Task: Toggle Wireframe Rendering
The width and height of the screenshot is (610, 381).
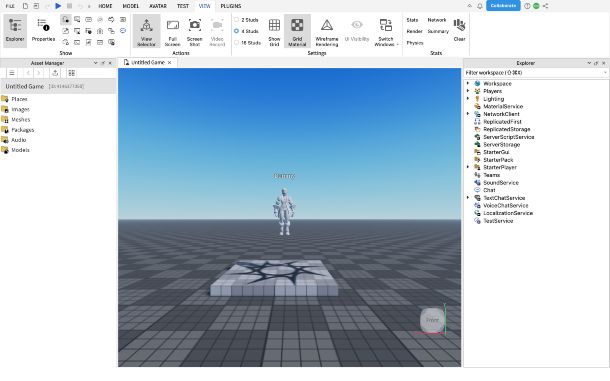Action: click(327, 32)
